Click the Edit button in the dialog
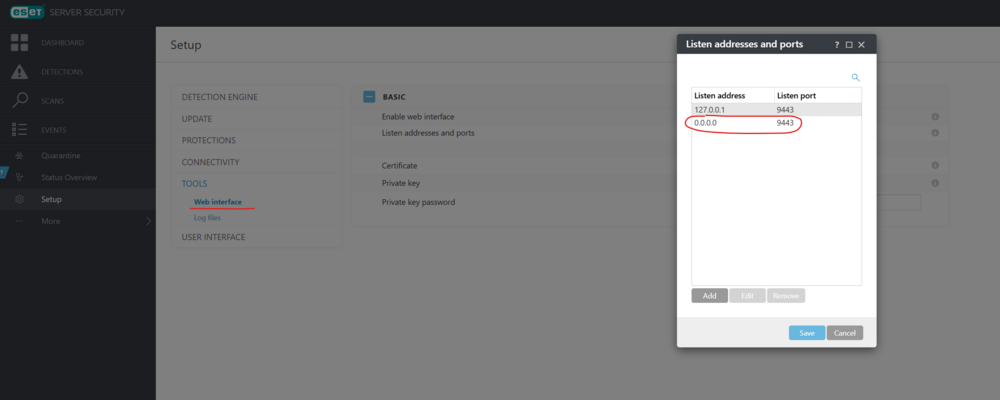The height and width of the screenshot is (400, 1000). click(x=747, y=296)
